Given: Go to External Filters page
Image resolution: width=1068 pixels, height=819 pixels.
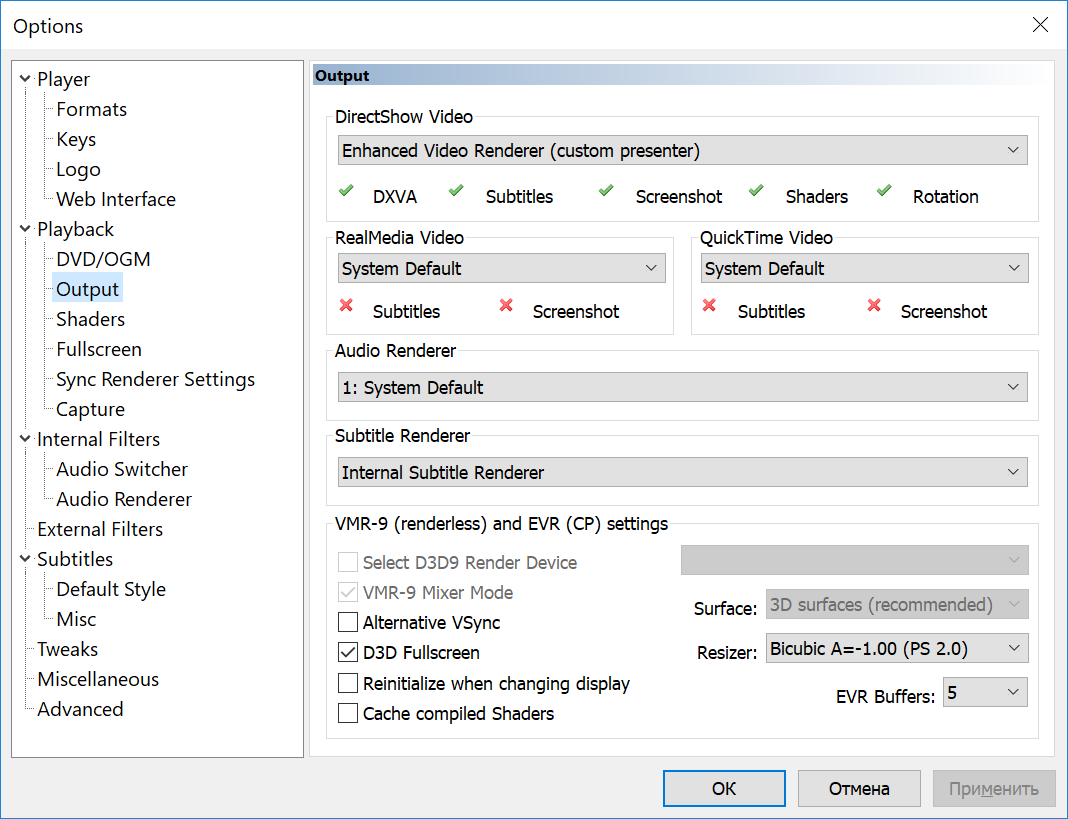Looking at the screenshot, I should coord(99,529).
